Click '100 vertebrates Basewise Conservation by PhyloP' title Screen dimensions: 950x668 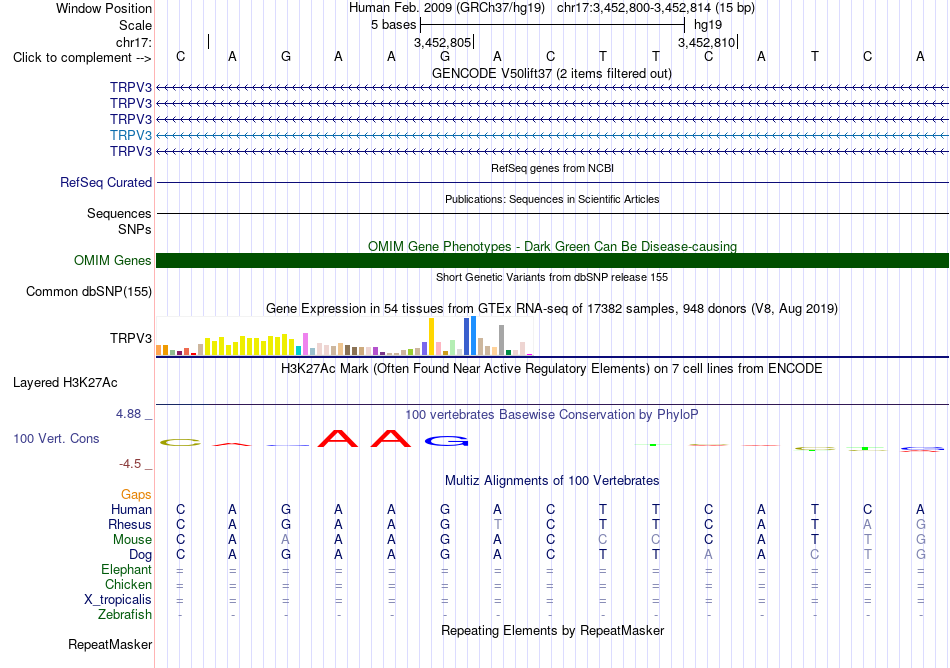(x=552, y=414)
